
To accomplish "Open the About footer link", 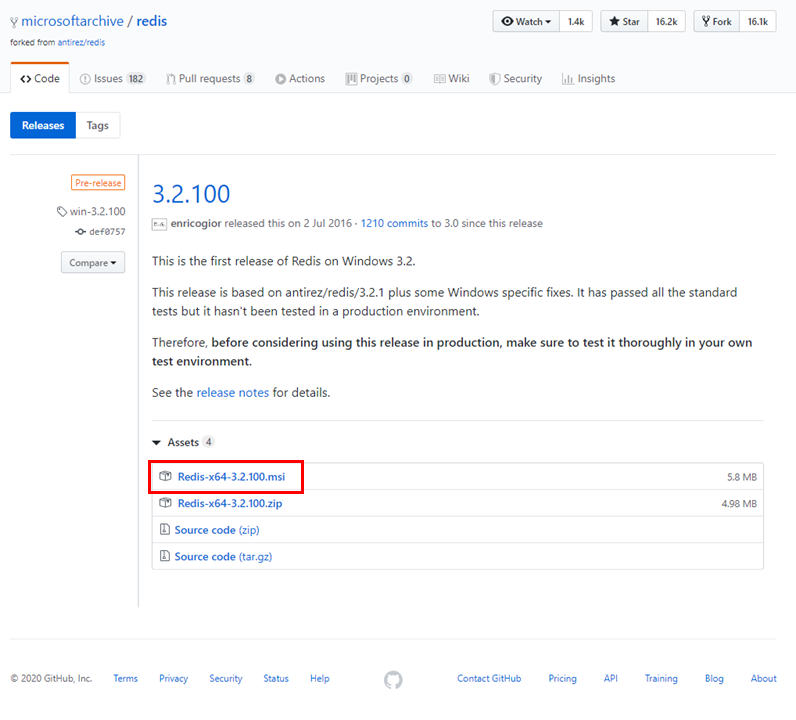I will (x=764, y=678).
